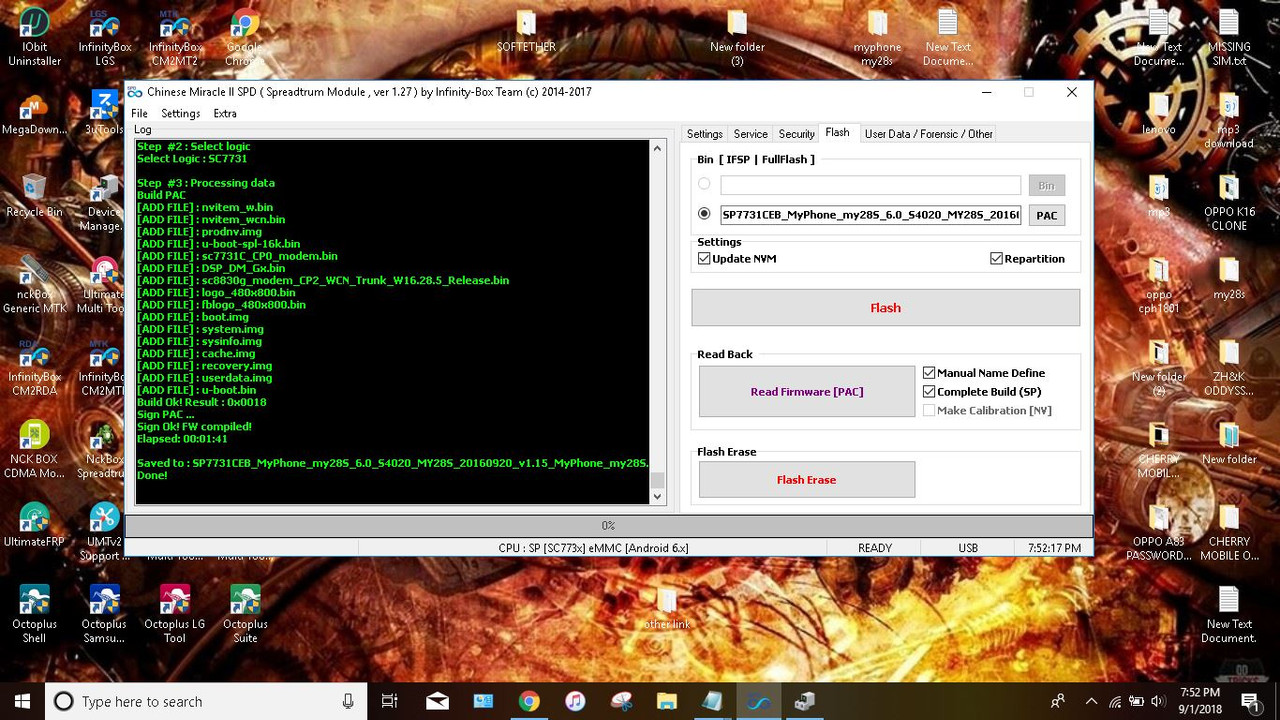Open File Explorer from taskbar
This screenshot has width=1280, height=720.
coord(666,701)
